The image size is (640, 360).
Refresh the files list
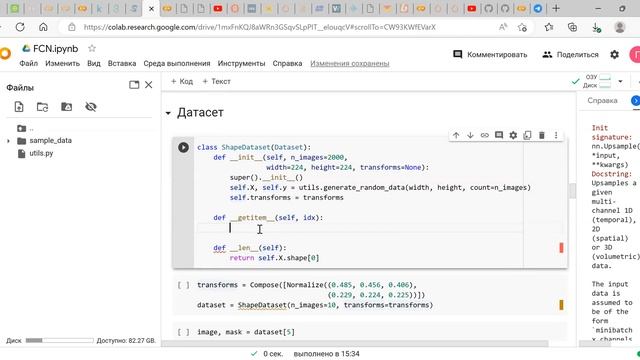(42, 107)
